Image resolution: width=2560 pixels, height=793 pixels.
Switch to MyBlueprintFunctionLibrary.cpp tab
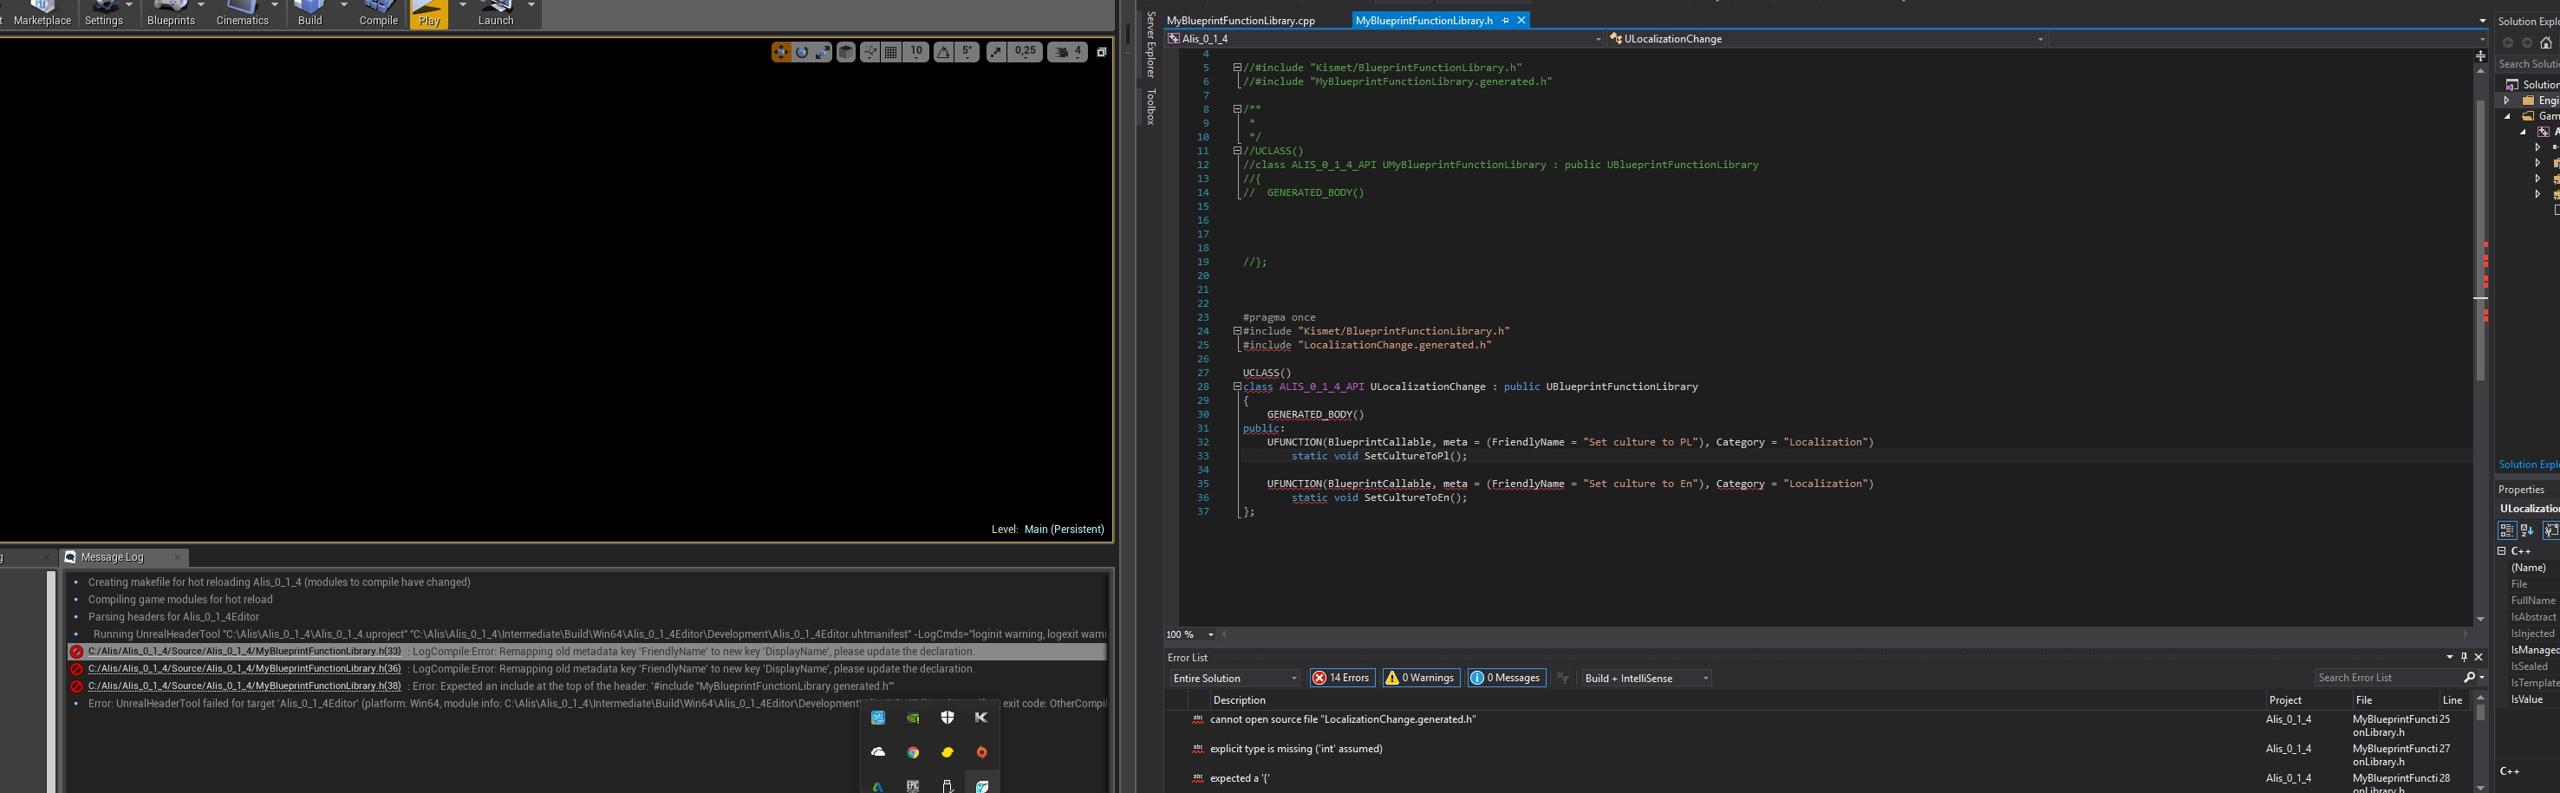[1240, 20]
